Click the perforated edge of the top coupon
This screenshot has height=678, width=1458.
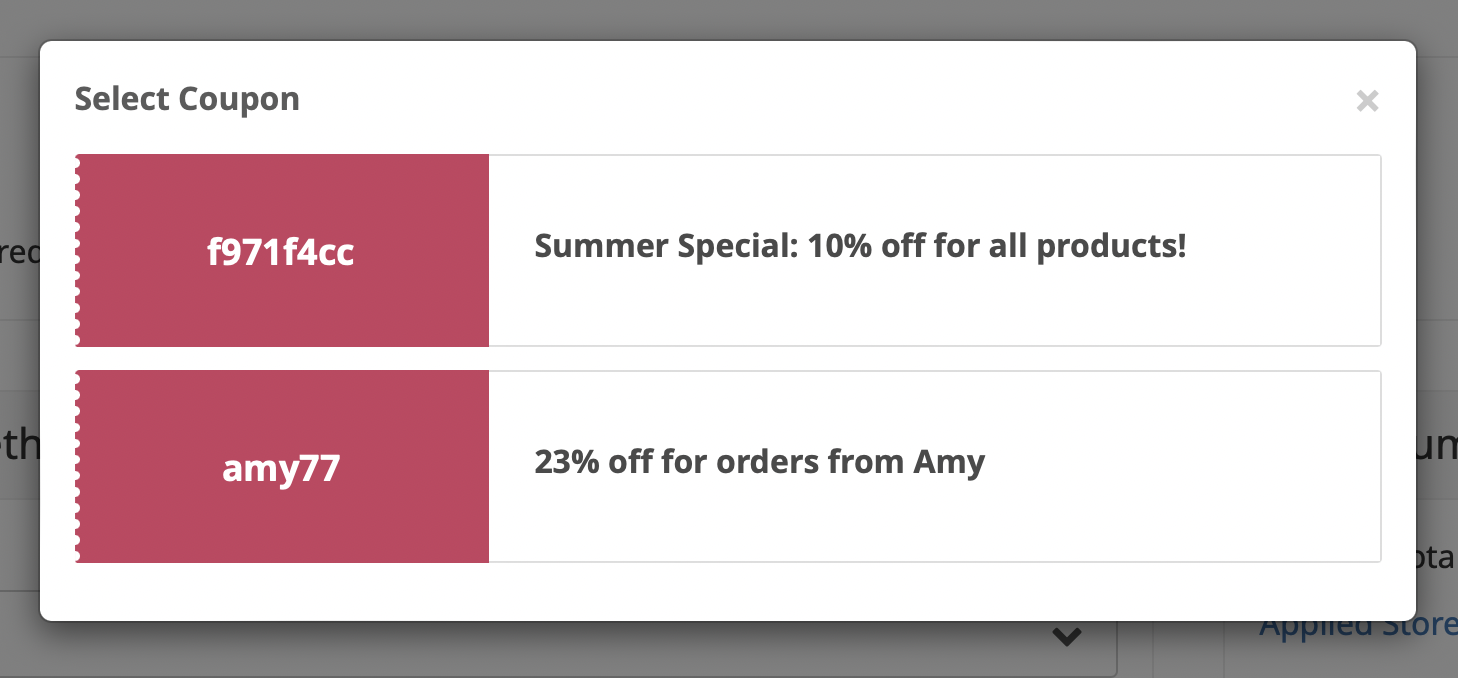pos(78,250)
